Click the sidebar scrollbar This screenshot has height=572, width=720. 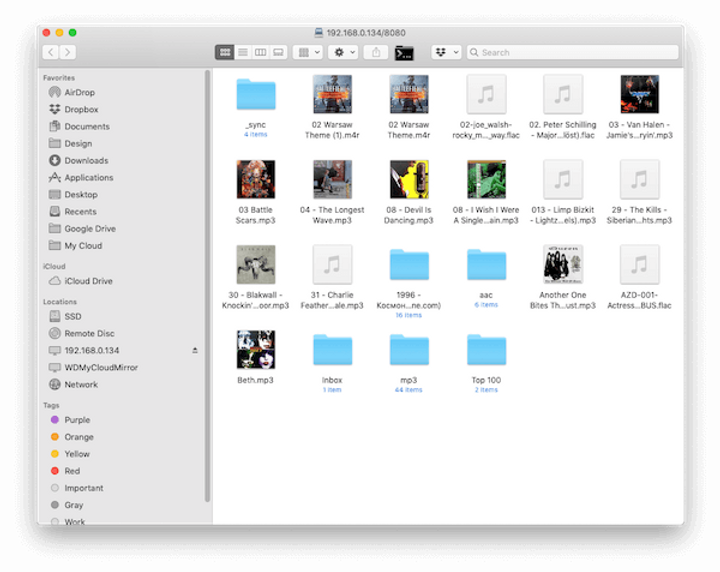[x=207, y=286]
